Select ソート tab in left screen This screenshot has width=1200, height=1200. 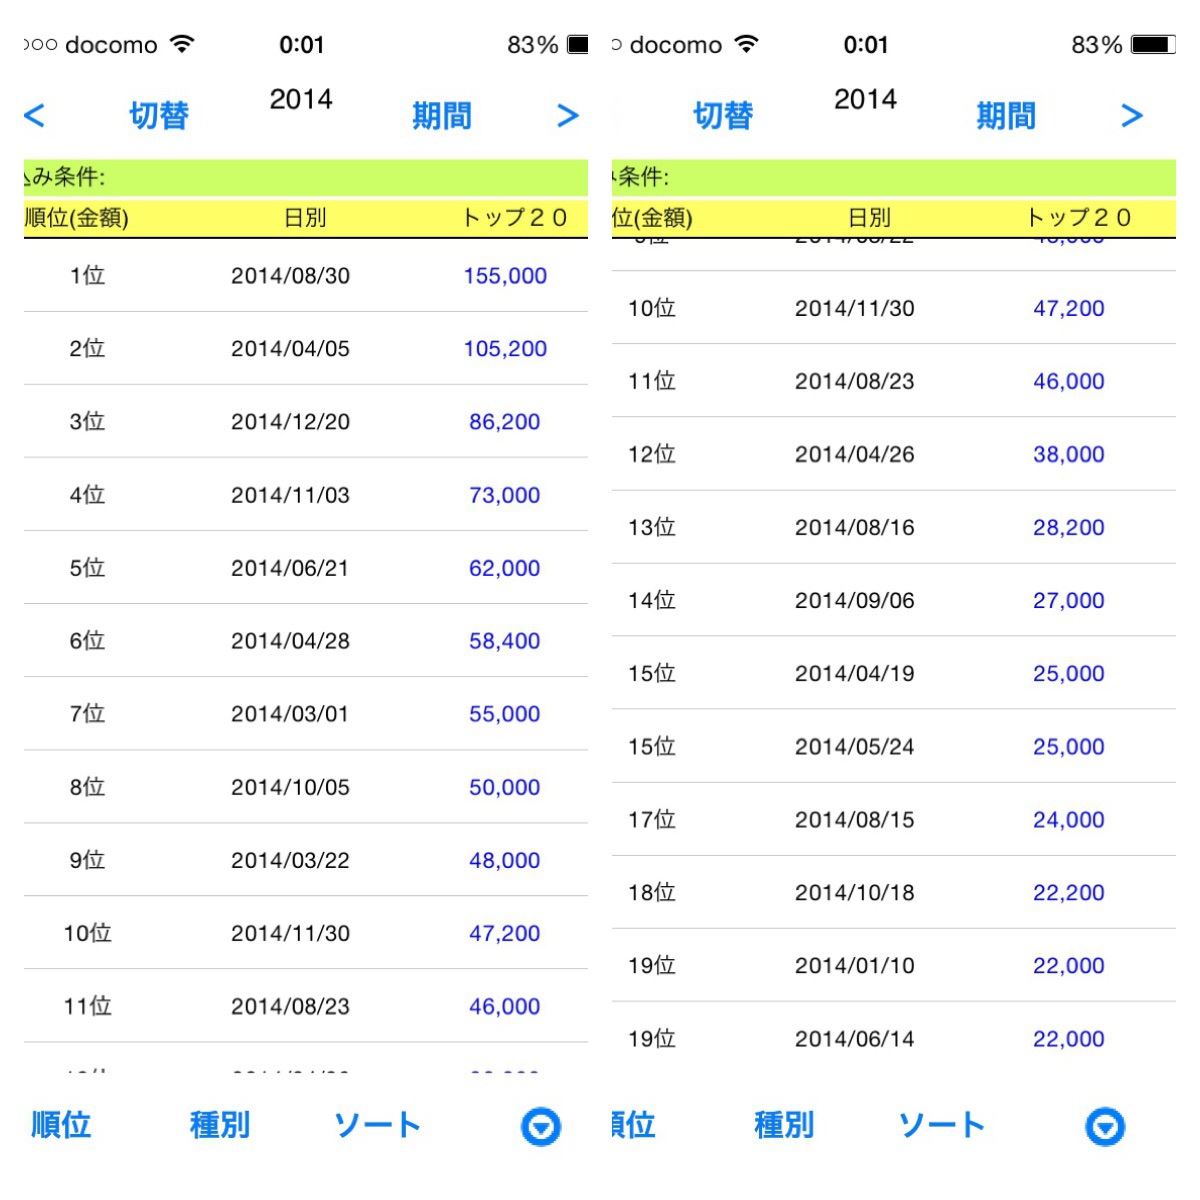(377, 1125)
